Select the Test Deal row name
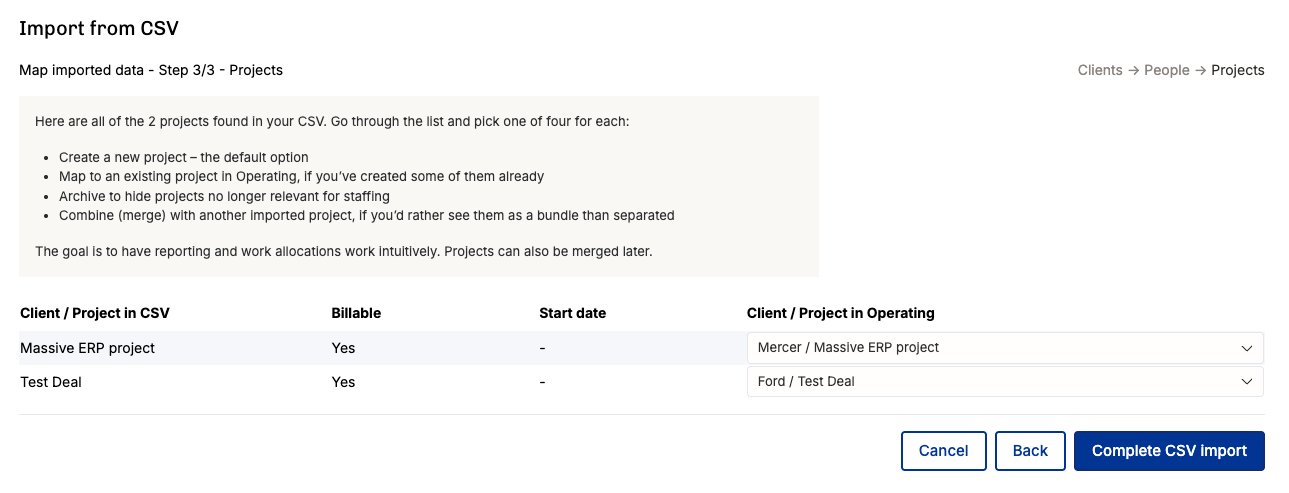 (x=51, y=382)
